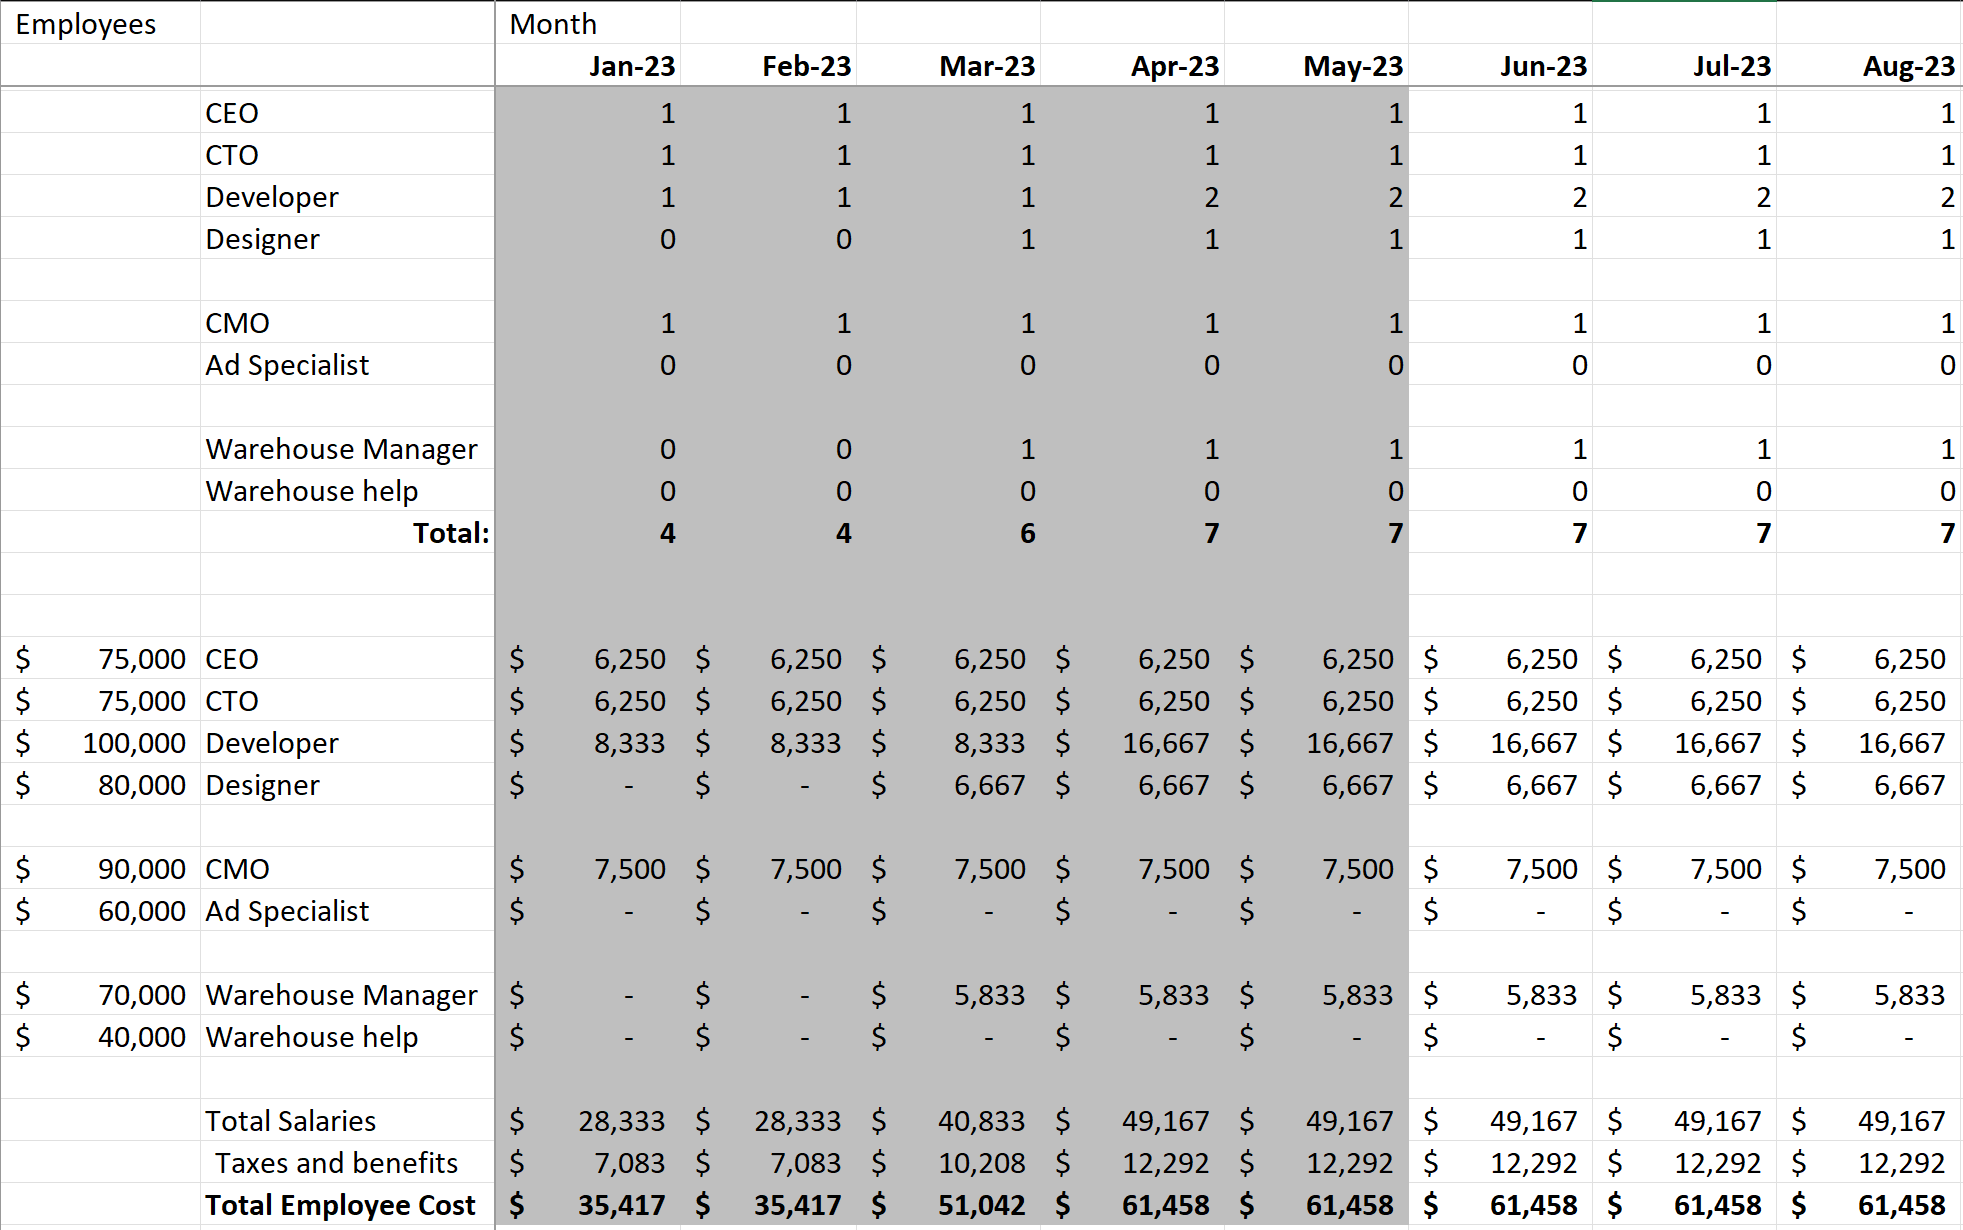Click the Jul-23 column header cell

(1684, 65)
